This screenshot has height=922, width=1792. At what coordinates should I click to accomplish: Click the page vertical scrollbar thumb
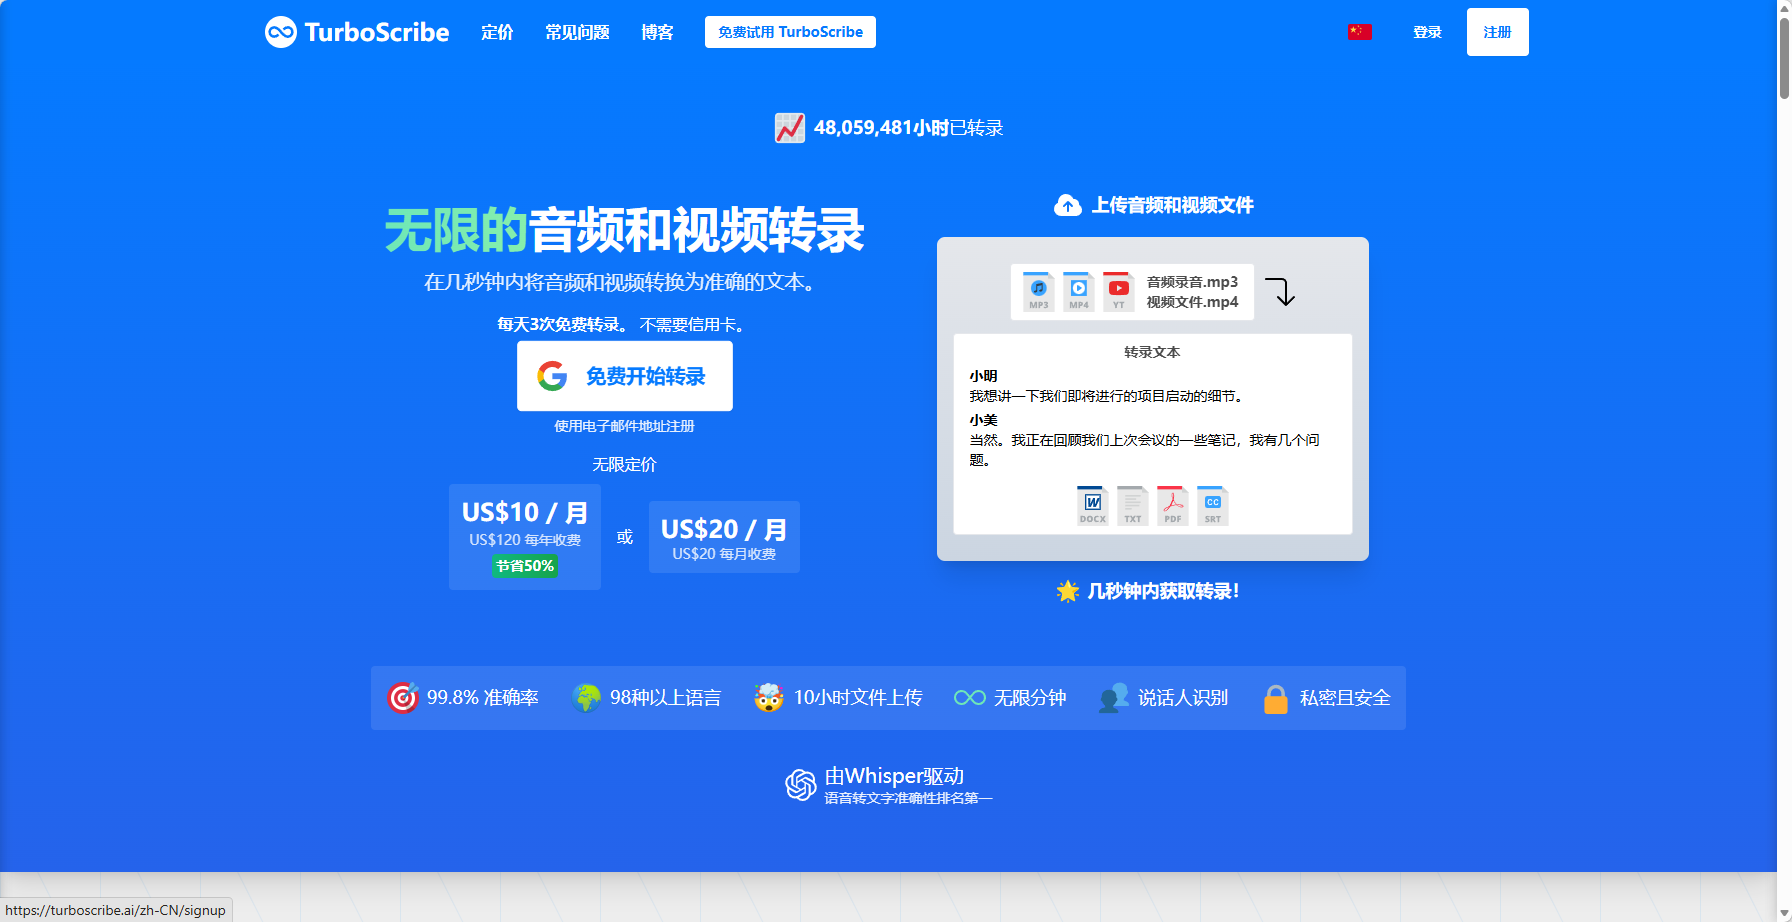[1784, 58]
